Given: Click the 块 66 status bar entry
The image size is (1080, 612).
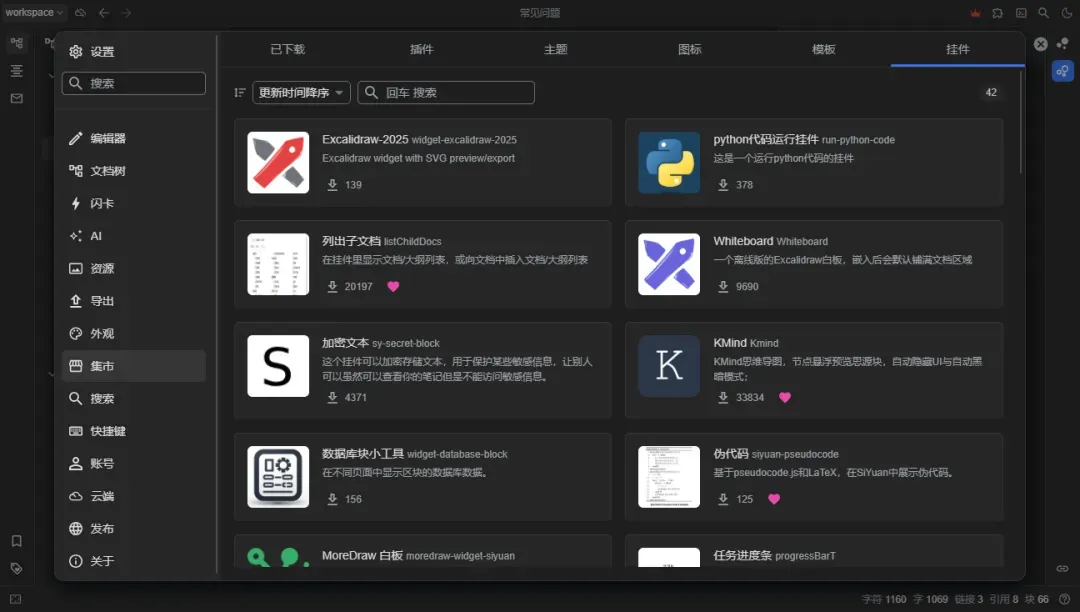Looking at the screenshot, I should click(1037, 600).
